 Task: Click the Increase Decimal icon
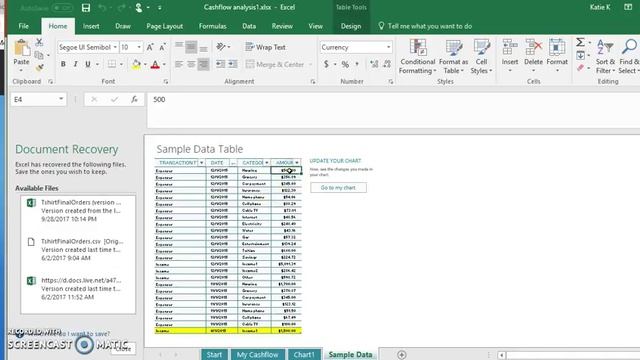click(x=374, y=64)
